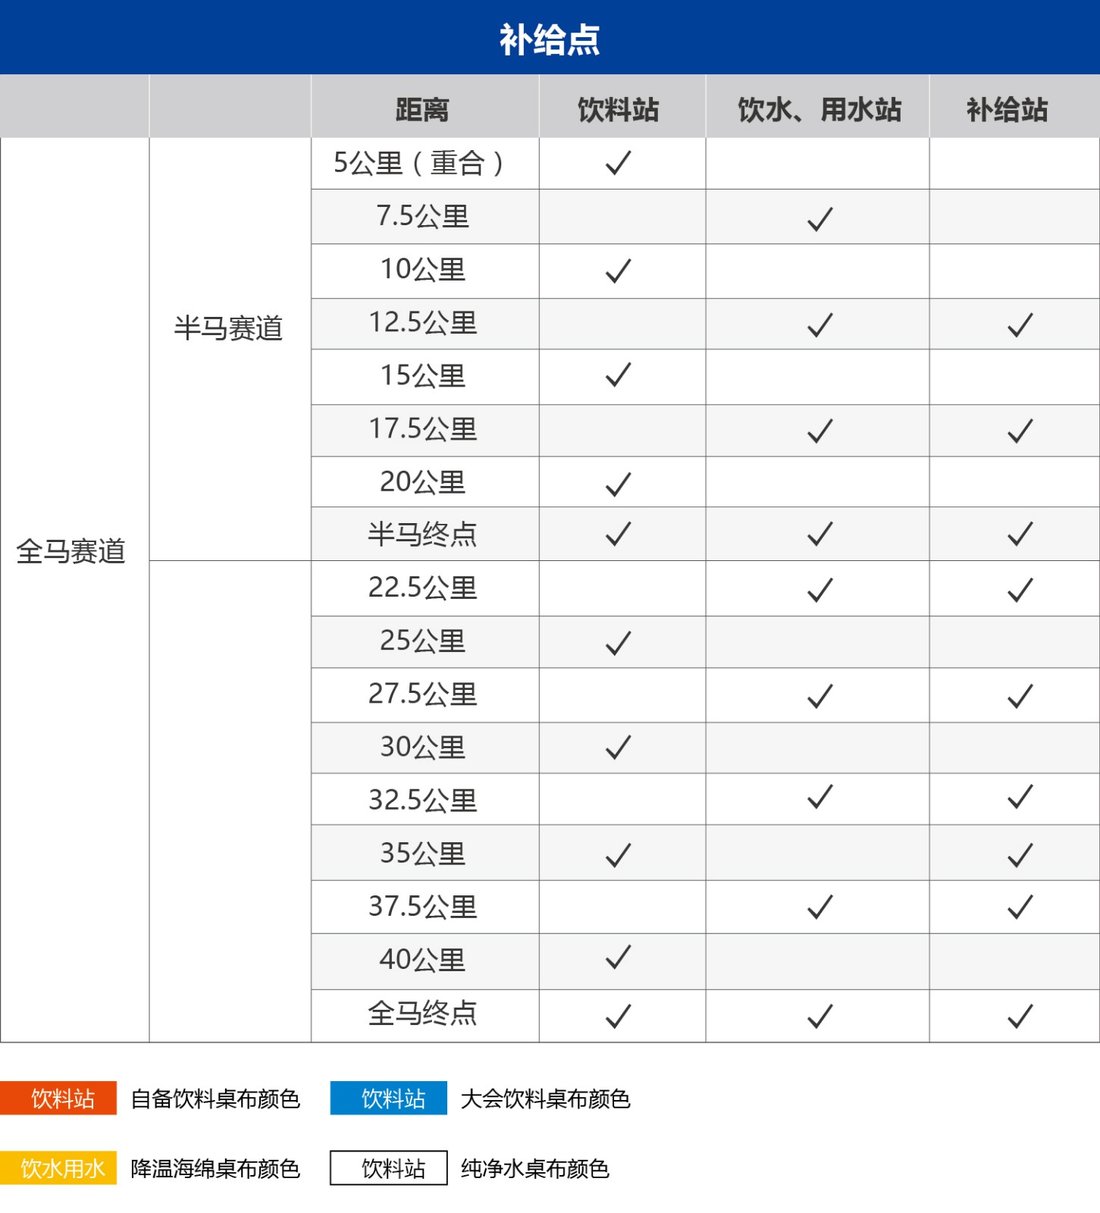Click the 补给站 checkmark in the 27.5公里 row

[x=1020, y=697]
